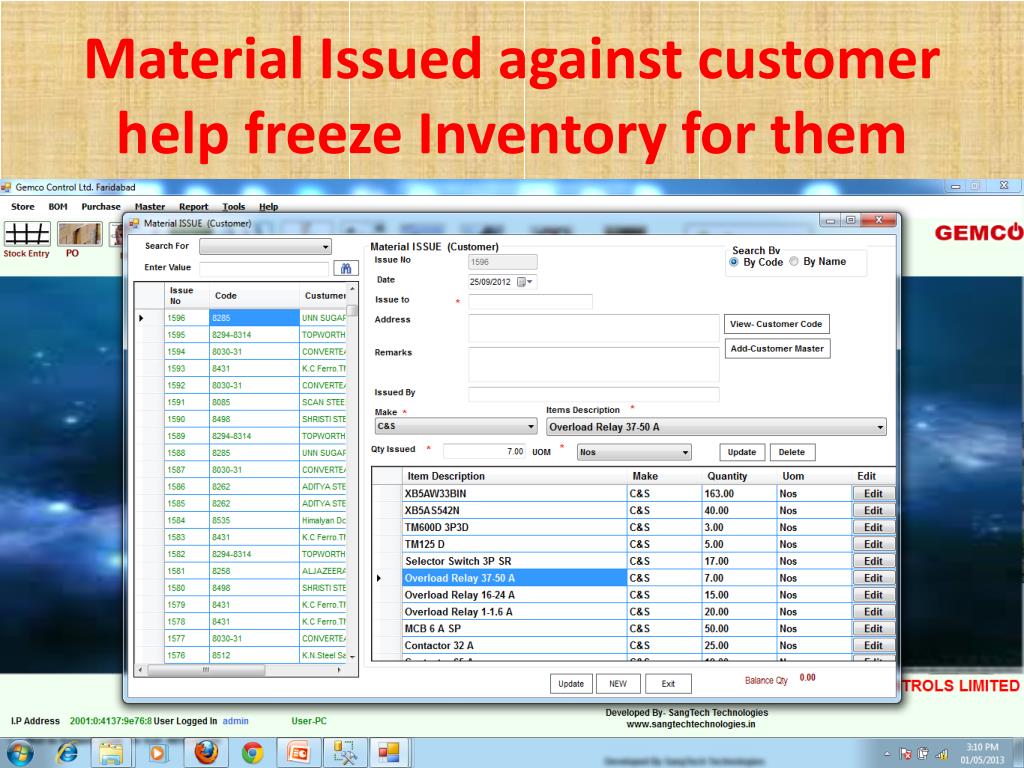Click the binoculars search icon
Image resolution: width=1024 pixels, height=768 pixels.
tap(346, 268)
